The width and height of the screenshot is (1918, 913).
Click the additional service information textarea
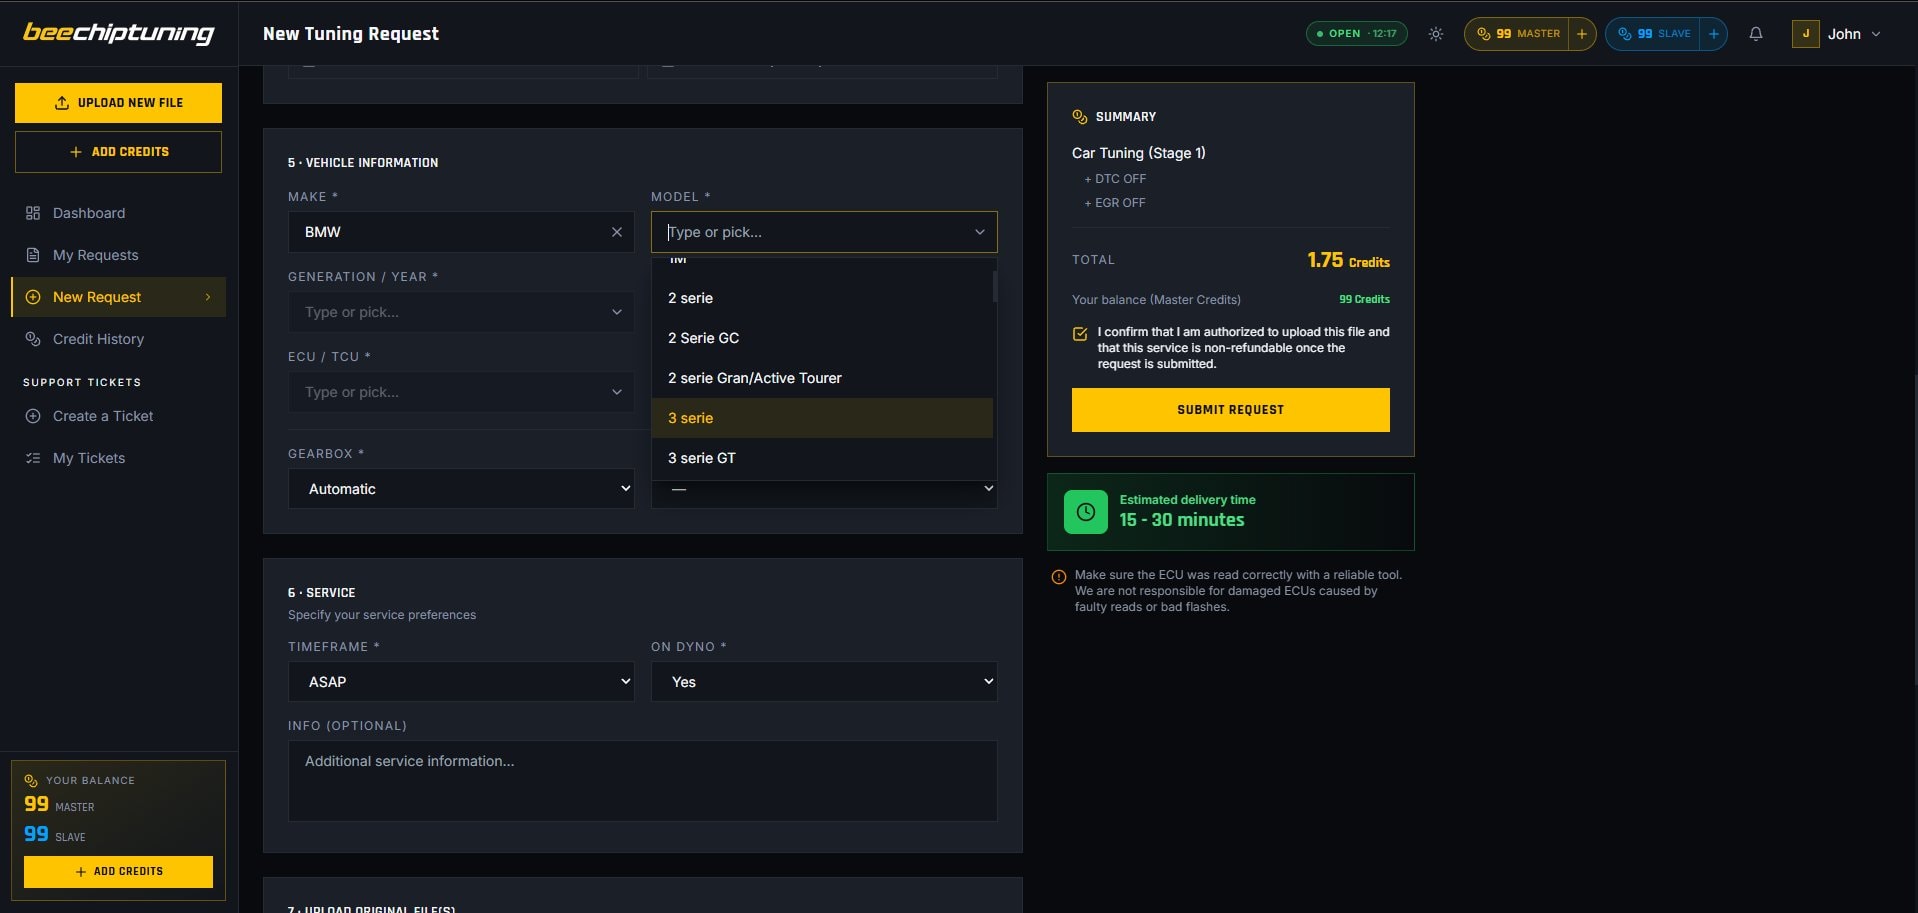[x=642, y=781]
